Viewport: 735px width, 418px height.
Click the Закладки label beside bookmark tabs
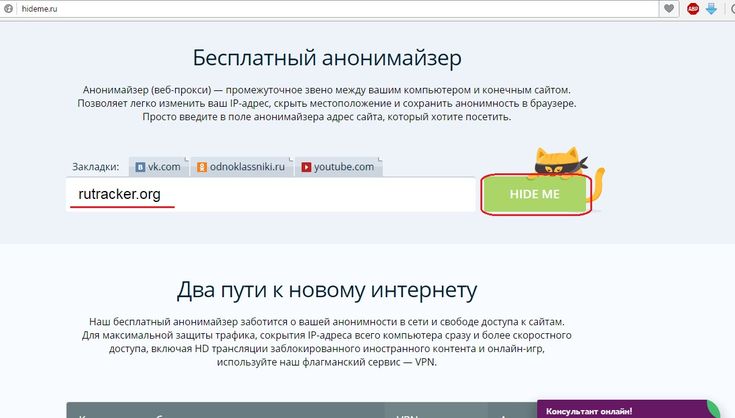click(x=96, y=167)
